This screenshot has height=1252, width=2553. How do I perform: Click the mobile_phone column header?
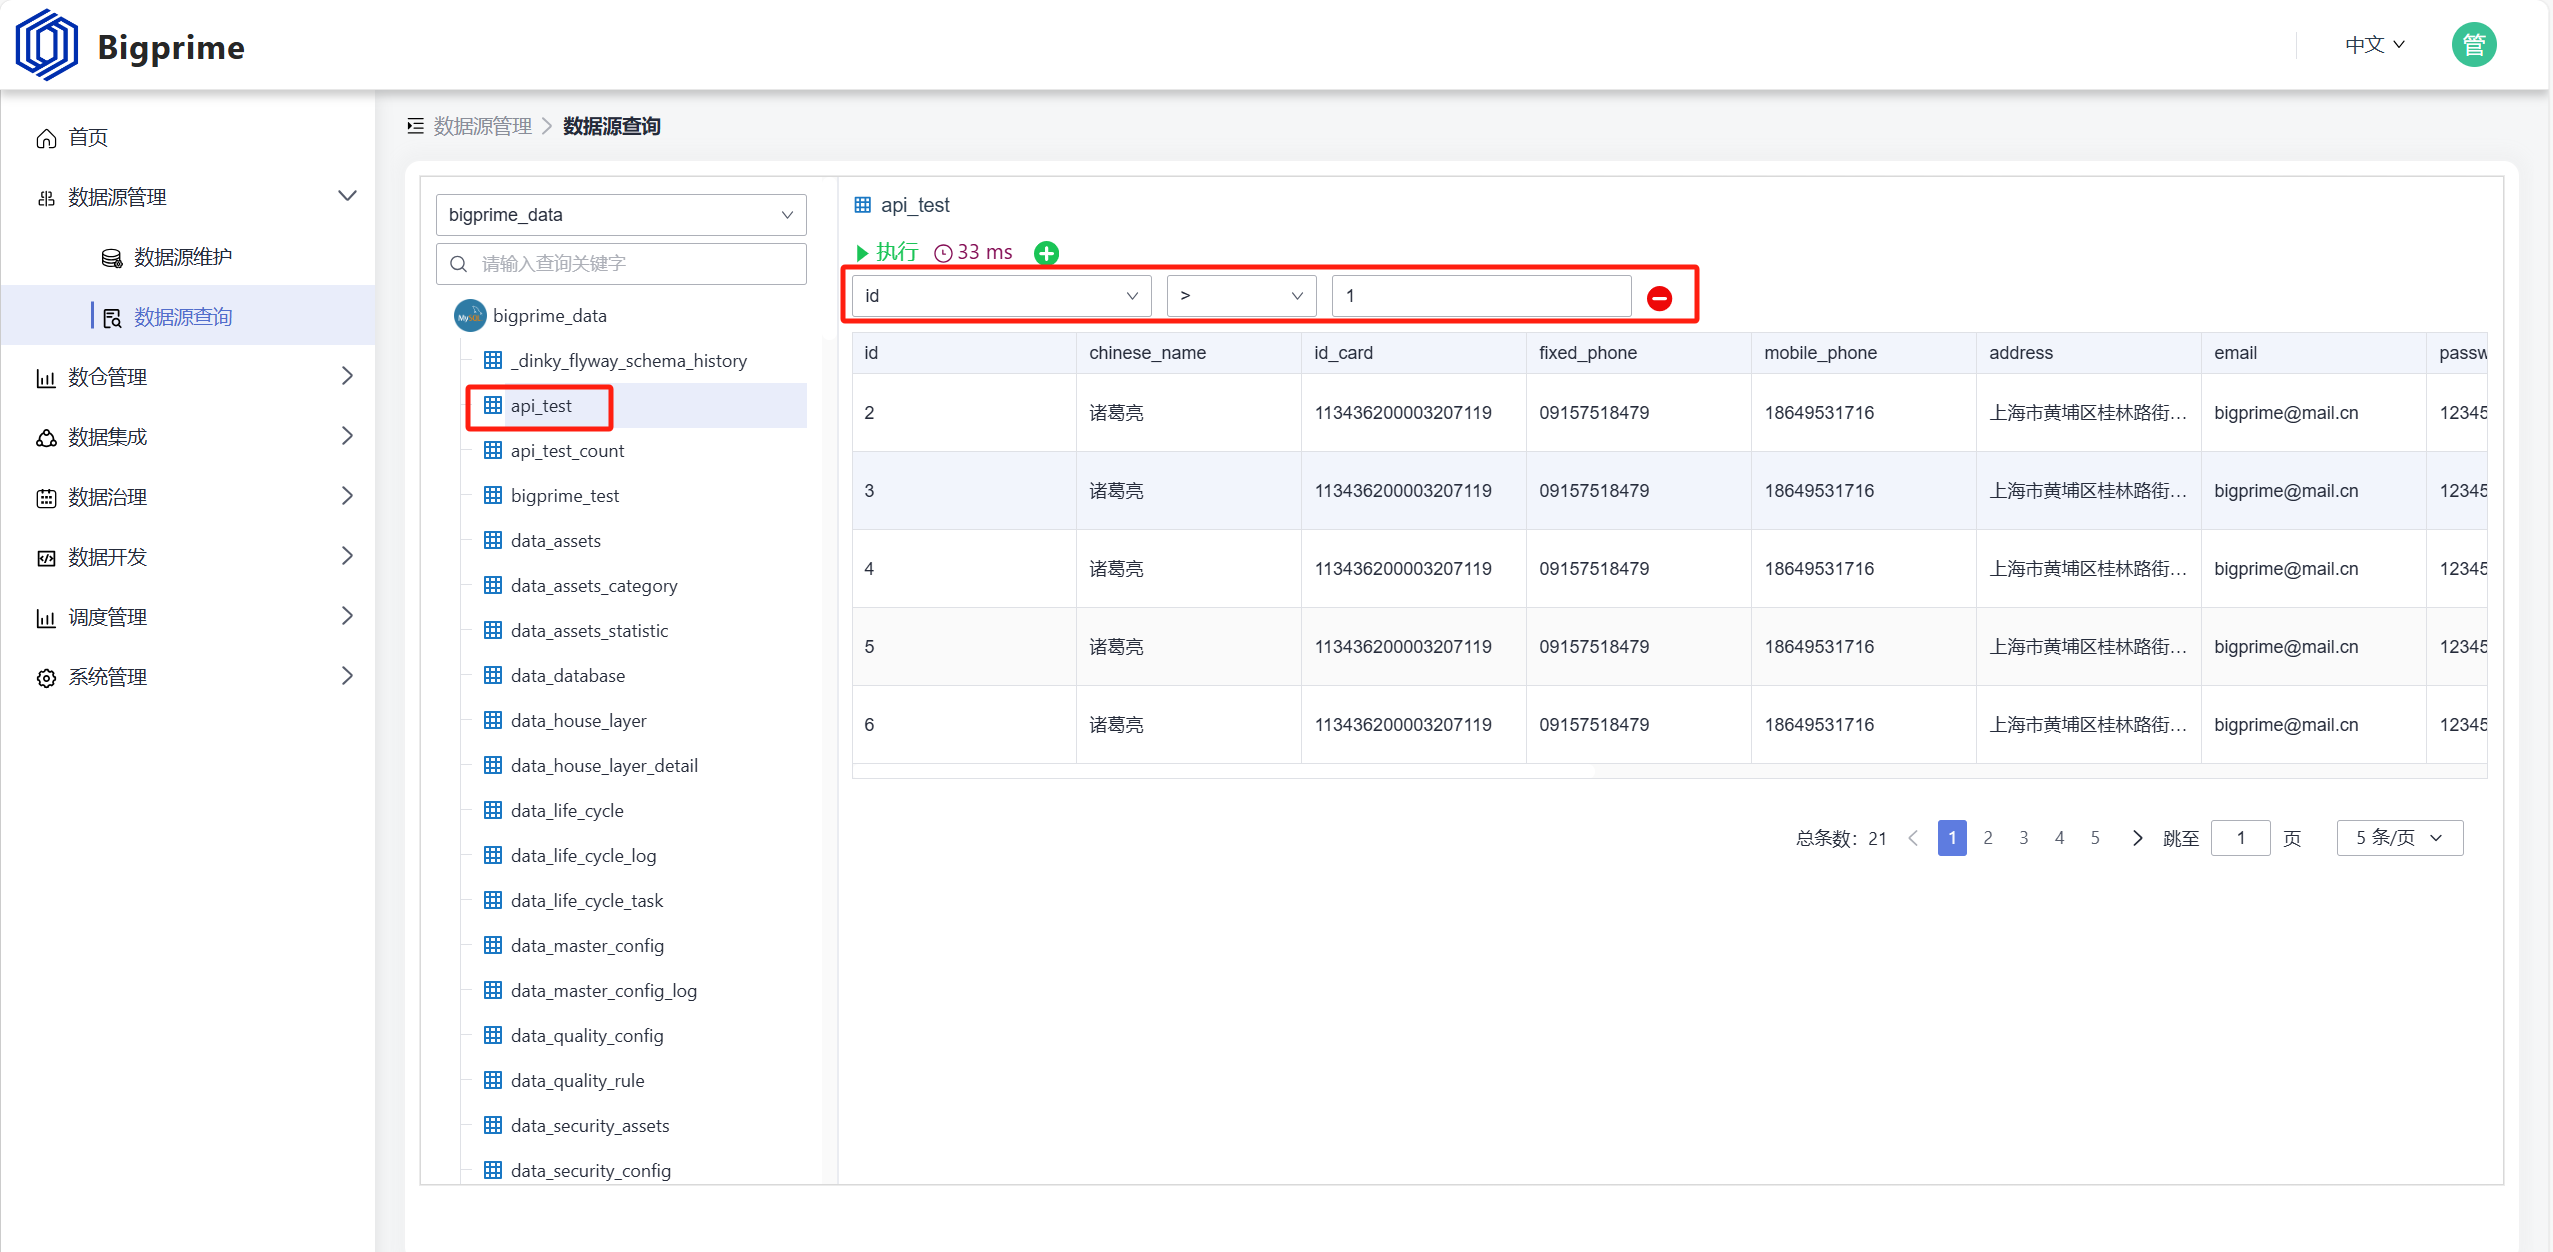click(x=1863, y=353)
